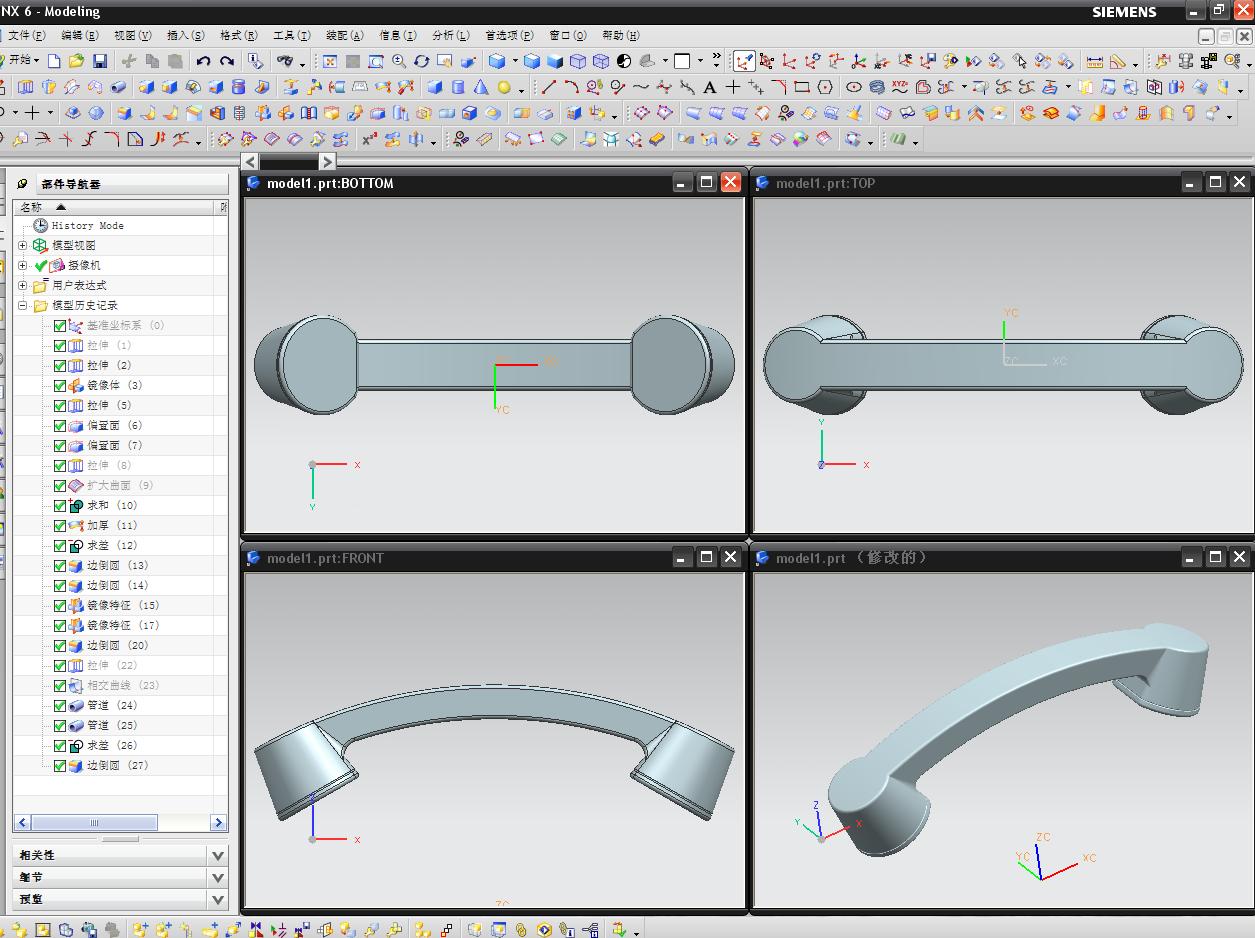This screenshot has width=1255, height=938.
Task: Activate the Rotate view tool
Action: pos(422,61)
